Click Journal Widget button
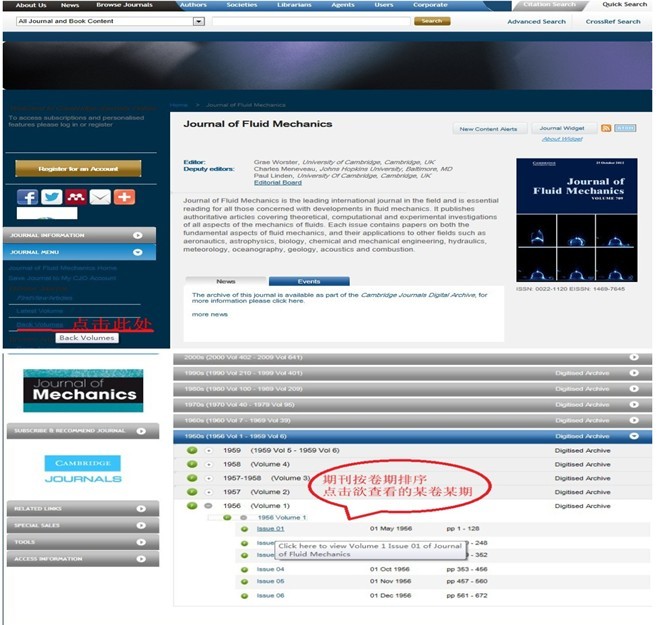Viewport: 657px width, 625px height. click(562, 128)
